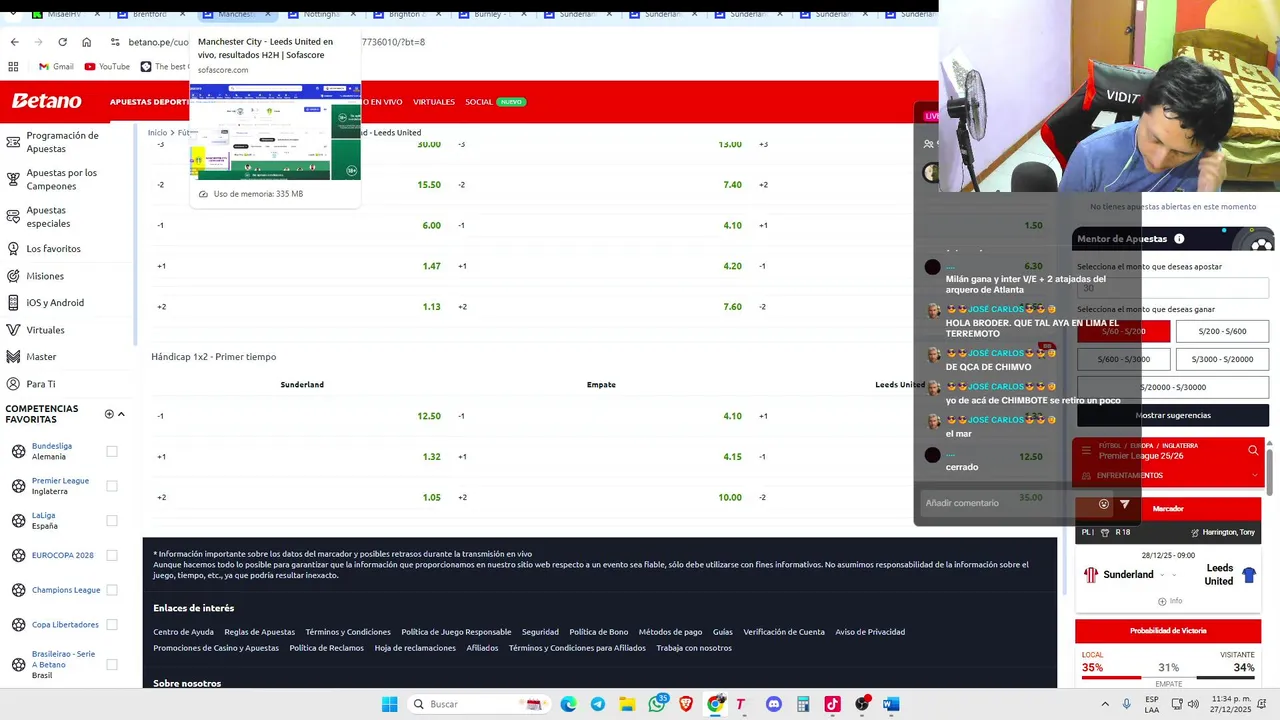Collapse the Competencias Favoritas section
1280x720 pixels.
click(121, 414)
